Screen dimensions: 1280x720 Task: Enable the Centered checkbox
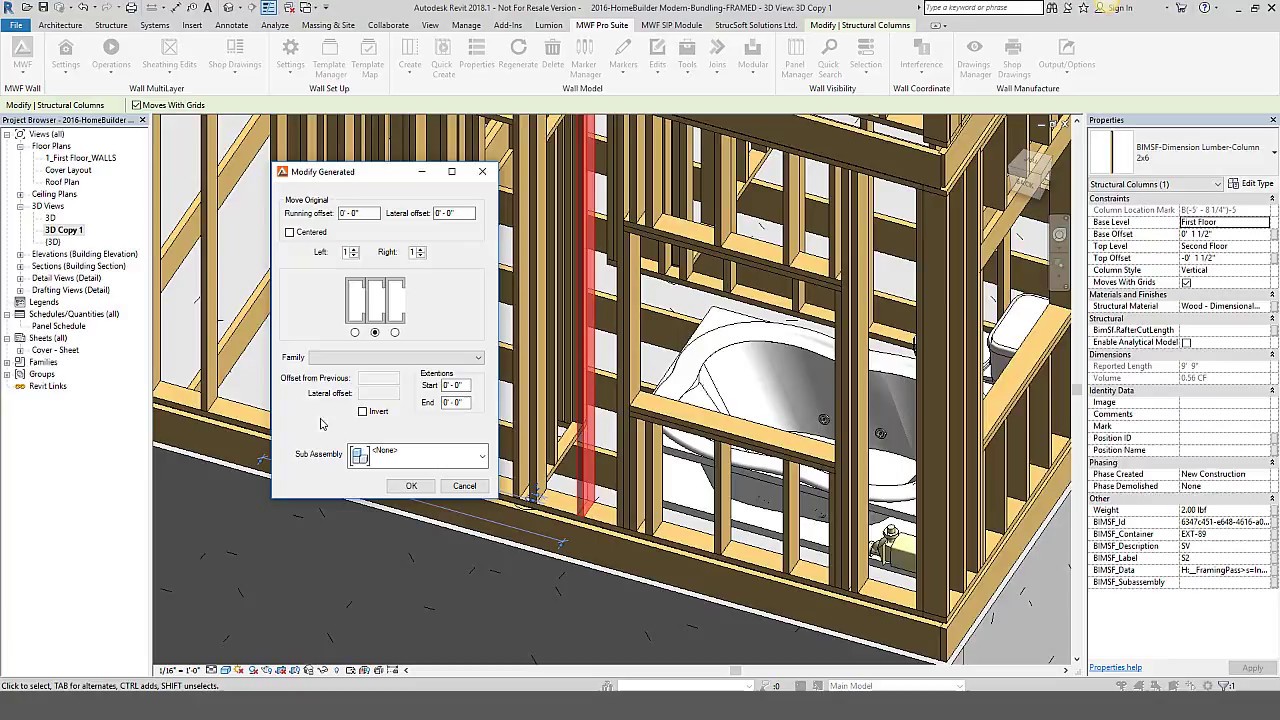coord(290,232)
